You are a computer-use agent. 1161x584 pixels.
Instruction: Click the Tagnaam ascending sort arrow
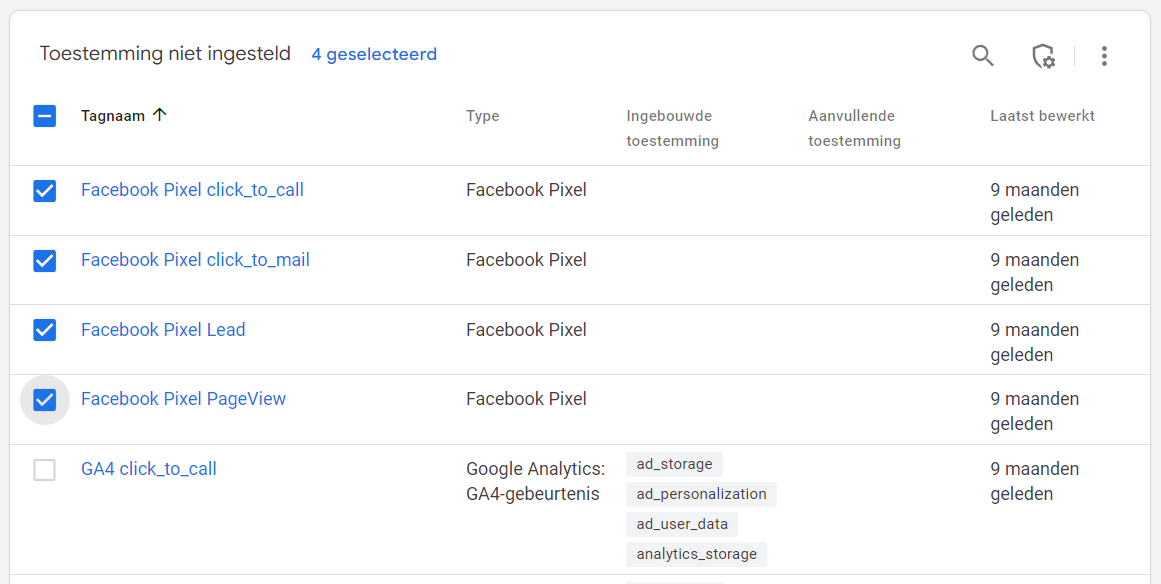[x=160, y=115]
